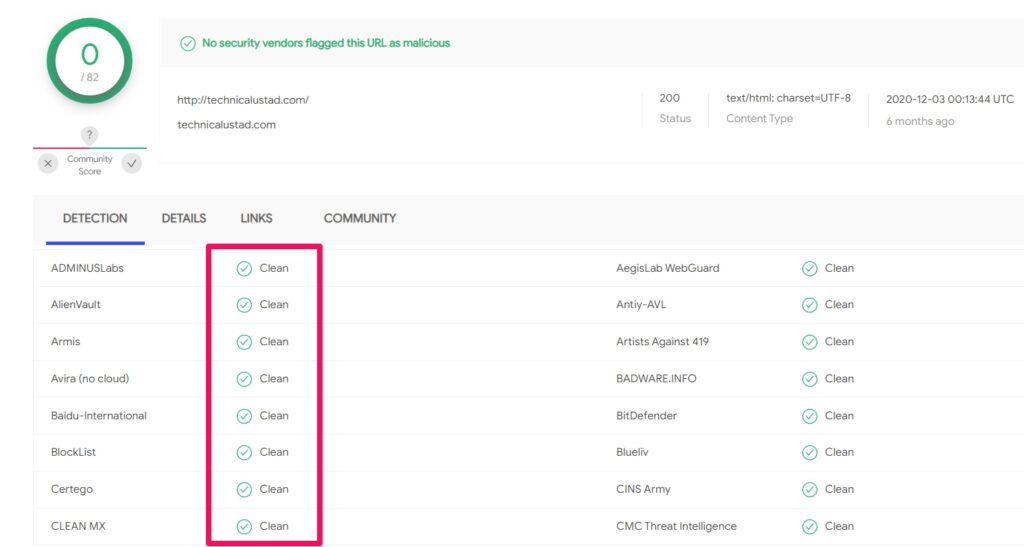Open the COMMUNITY tab
The image size is (1024, 547).
(360, 219)
